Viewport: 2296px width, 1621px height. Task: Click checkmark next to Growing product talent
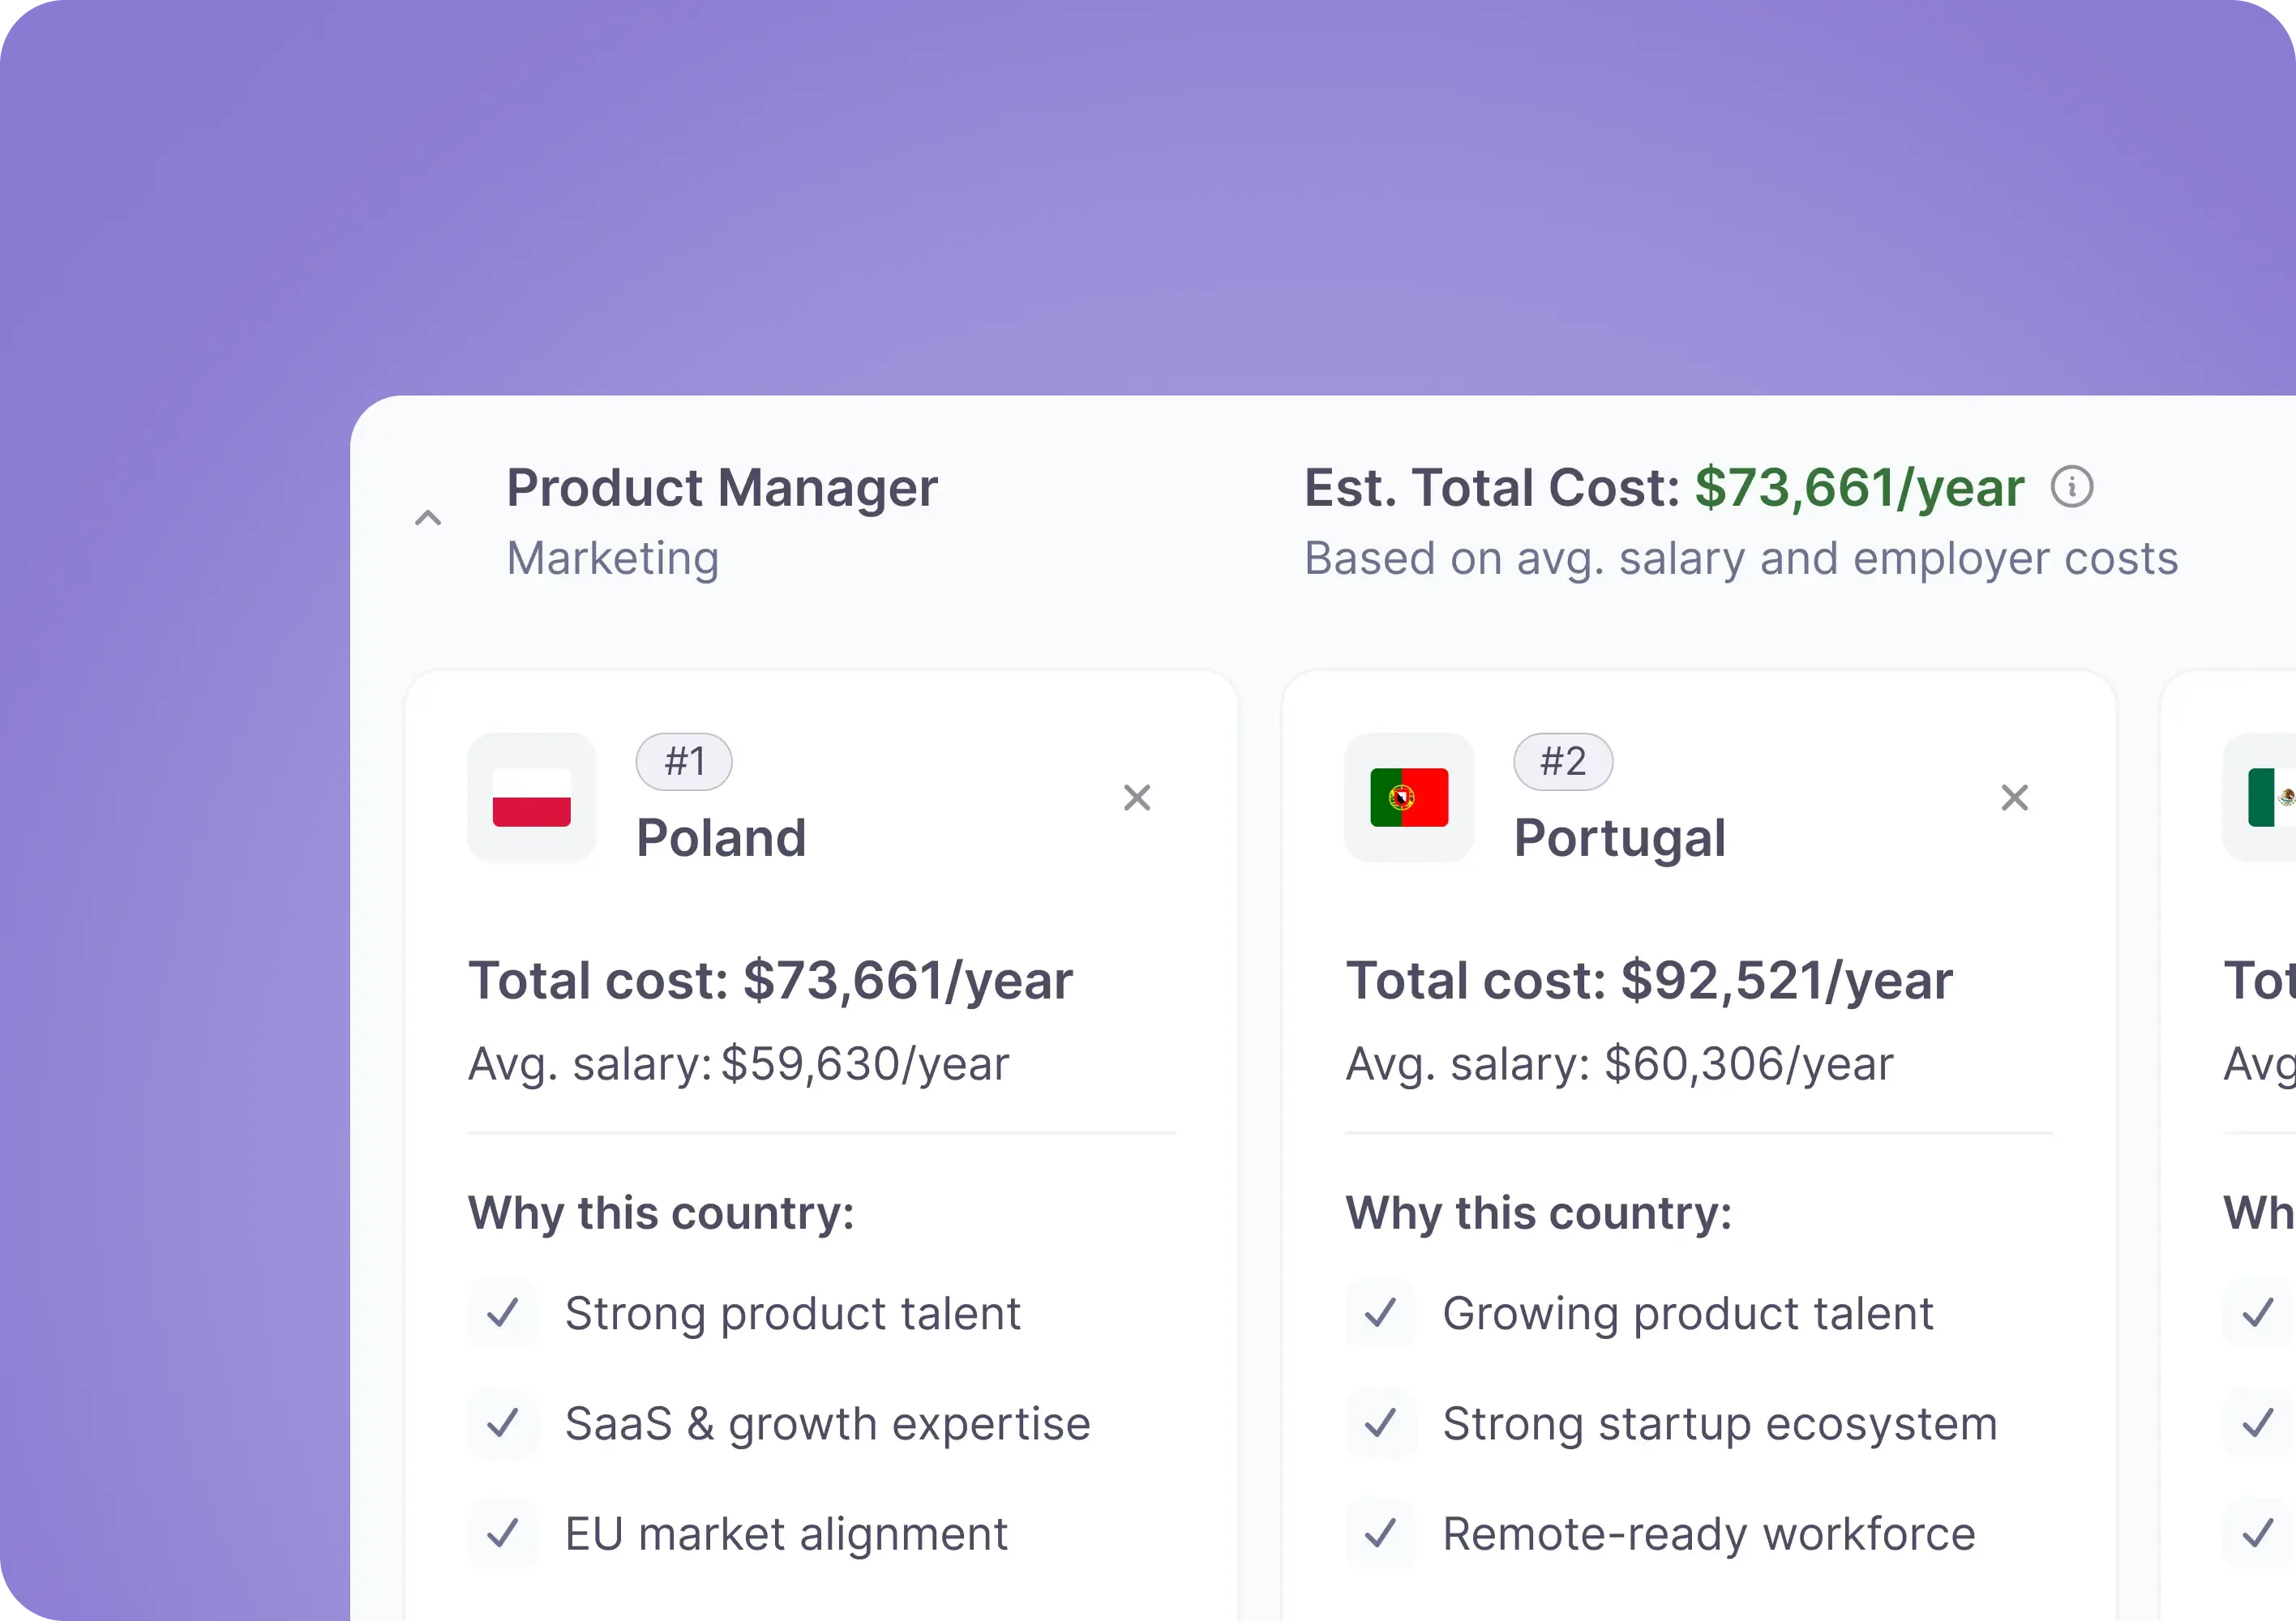click(1380, 1313)
